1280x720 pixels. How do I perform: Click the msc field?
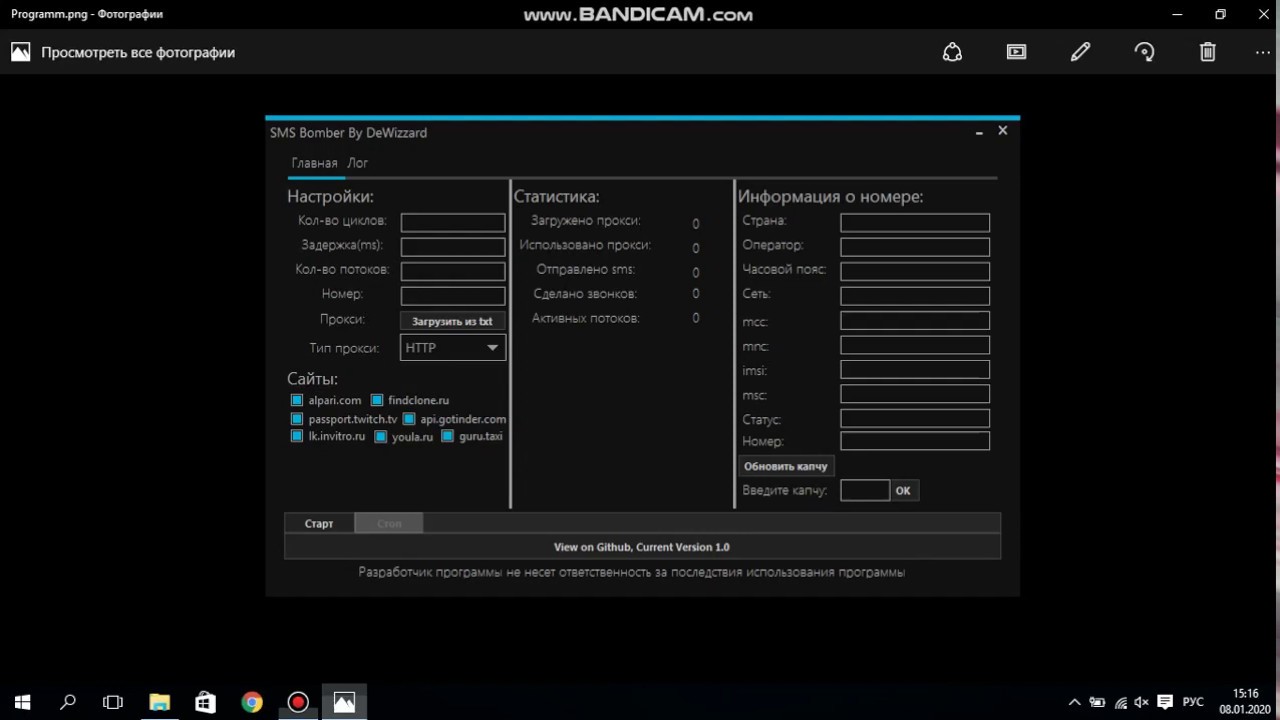click(x=915, y=394)
